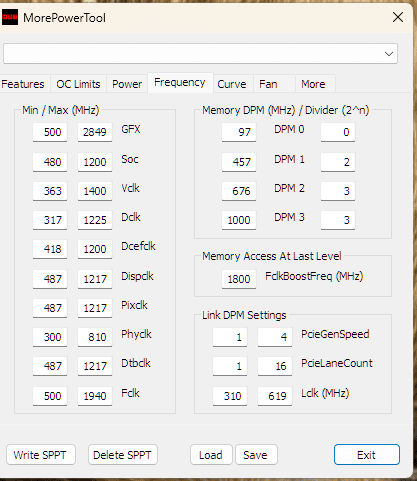Click the PcieGenSpeed label

tap(335, 334)
